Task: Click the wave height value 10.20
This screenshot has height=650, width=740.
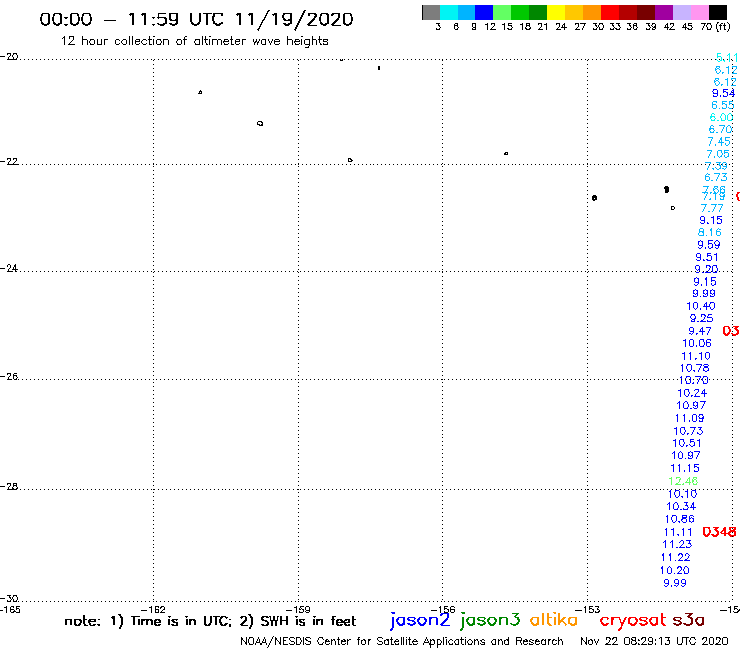Action: pos(675,570)
